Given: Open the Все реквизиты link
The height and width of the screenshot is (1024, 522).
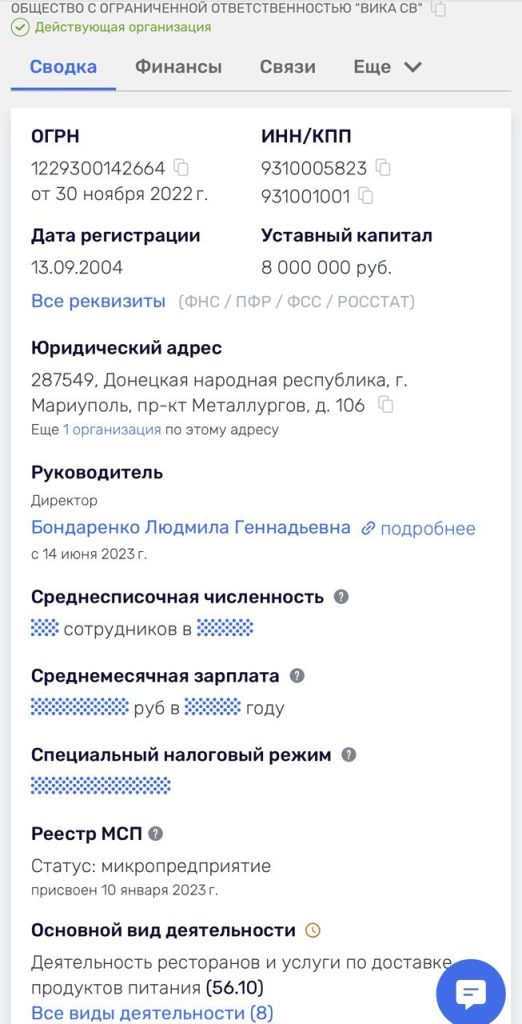Looking at the screenshot, I should pyautogui.click(x=99, y=301).
